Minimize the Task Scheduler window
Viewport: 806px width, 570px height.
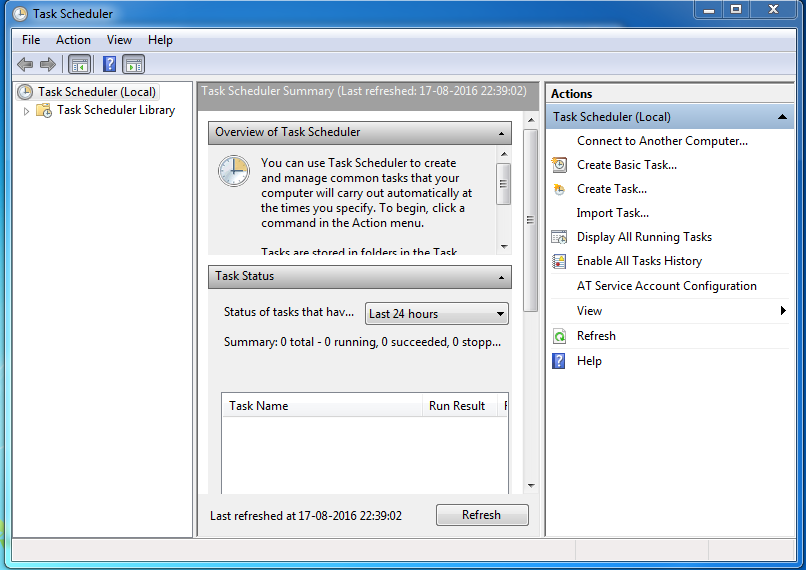pos(709,9)
